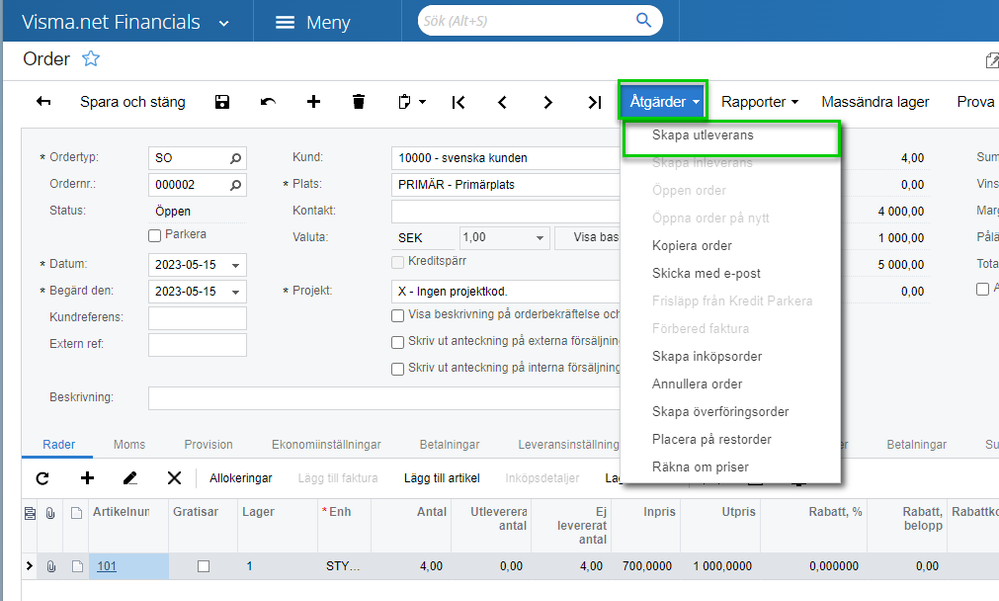Go to next record arrow

(548, 102)
